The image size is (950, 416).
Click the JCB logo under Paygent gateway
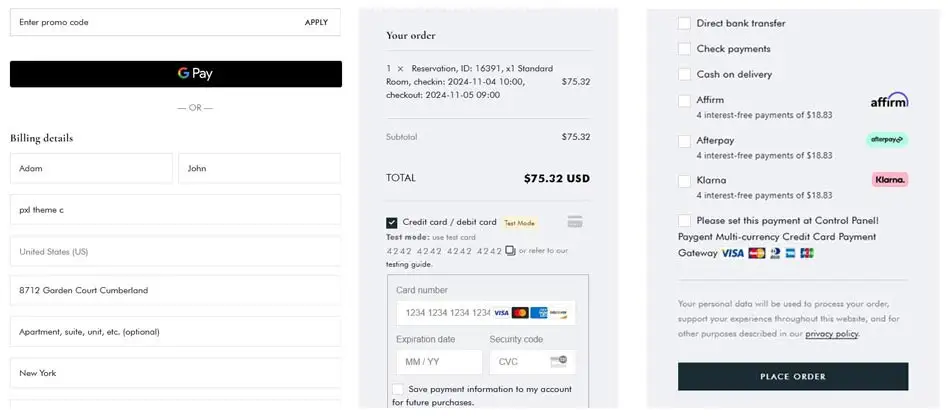(x=807, y=253)
